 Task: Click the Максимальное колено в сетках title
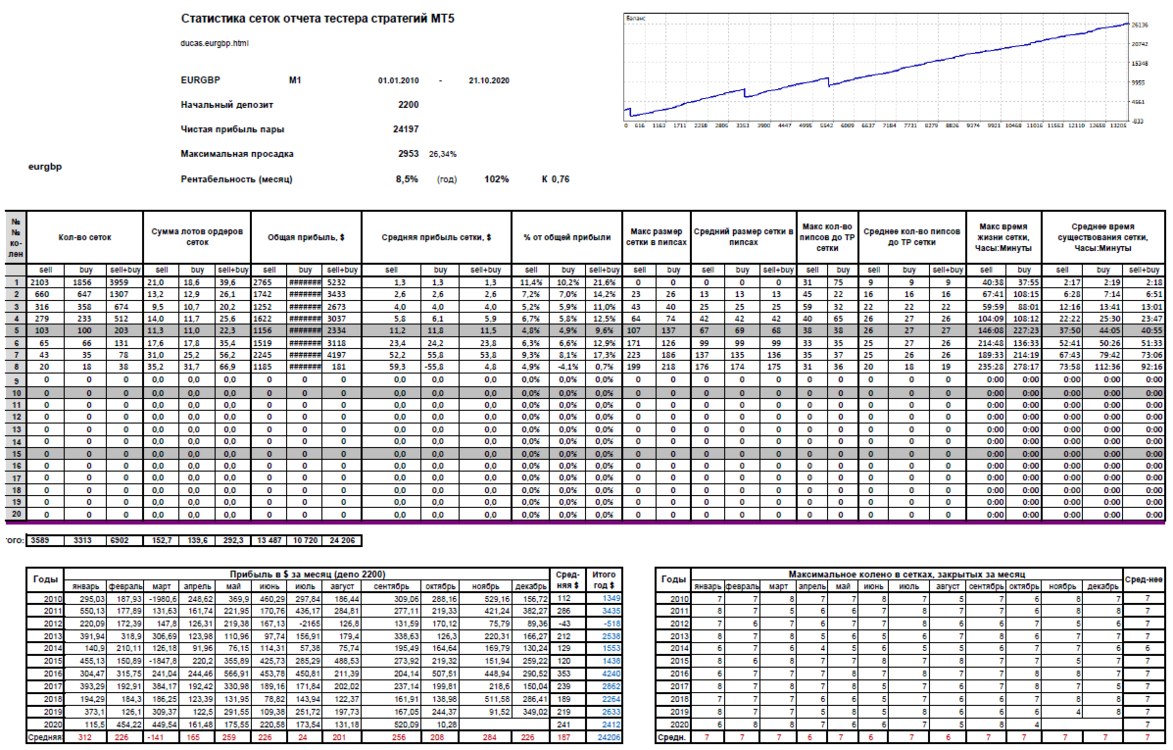907,574
